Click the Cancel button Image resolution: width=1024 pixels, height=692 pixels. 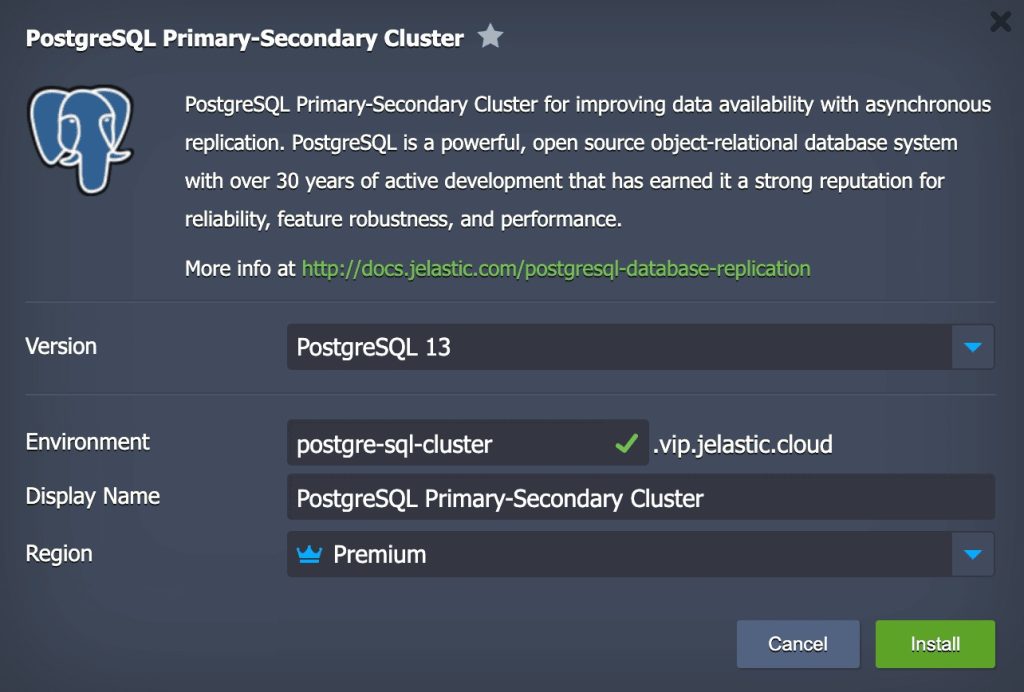(x=798, y=644)
